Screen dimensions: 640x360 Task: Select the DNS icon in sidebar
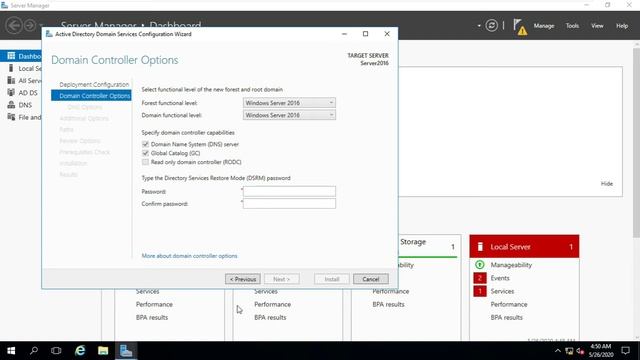coord(11,105)
